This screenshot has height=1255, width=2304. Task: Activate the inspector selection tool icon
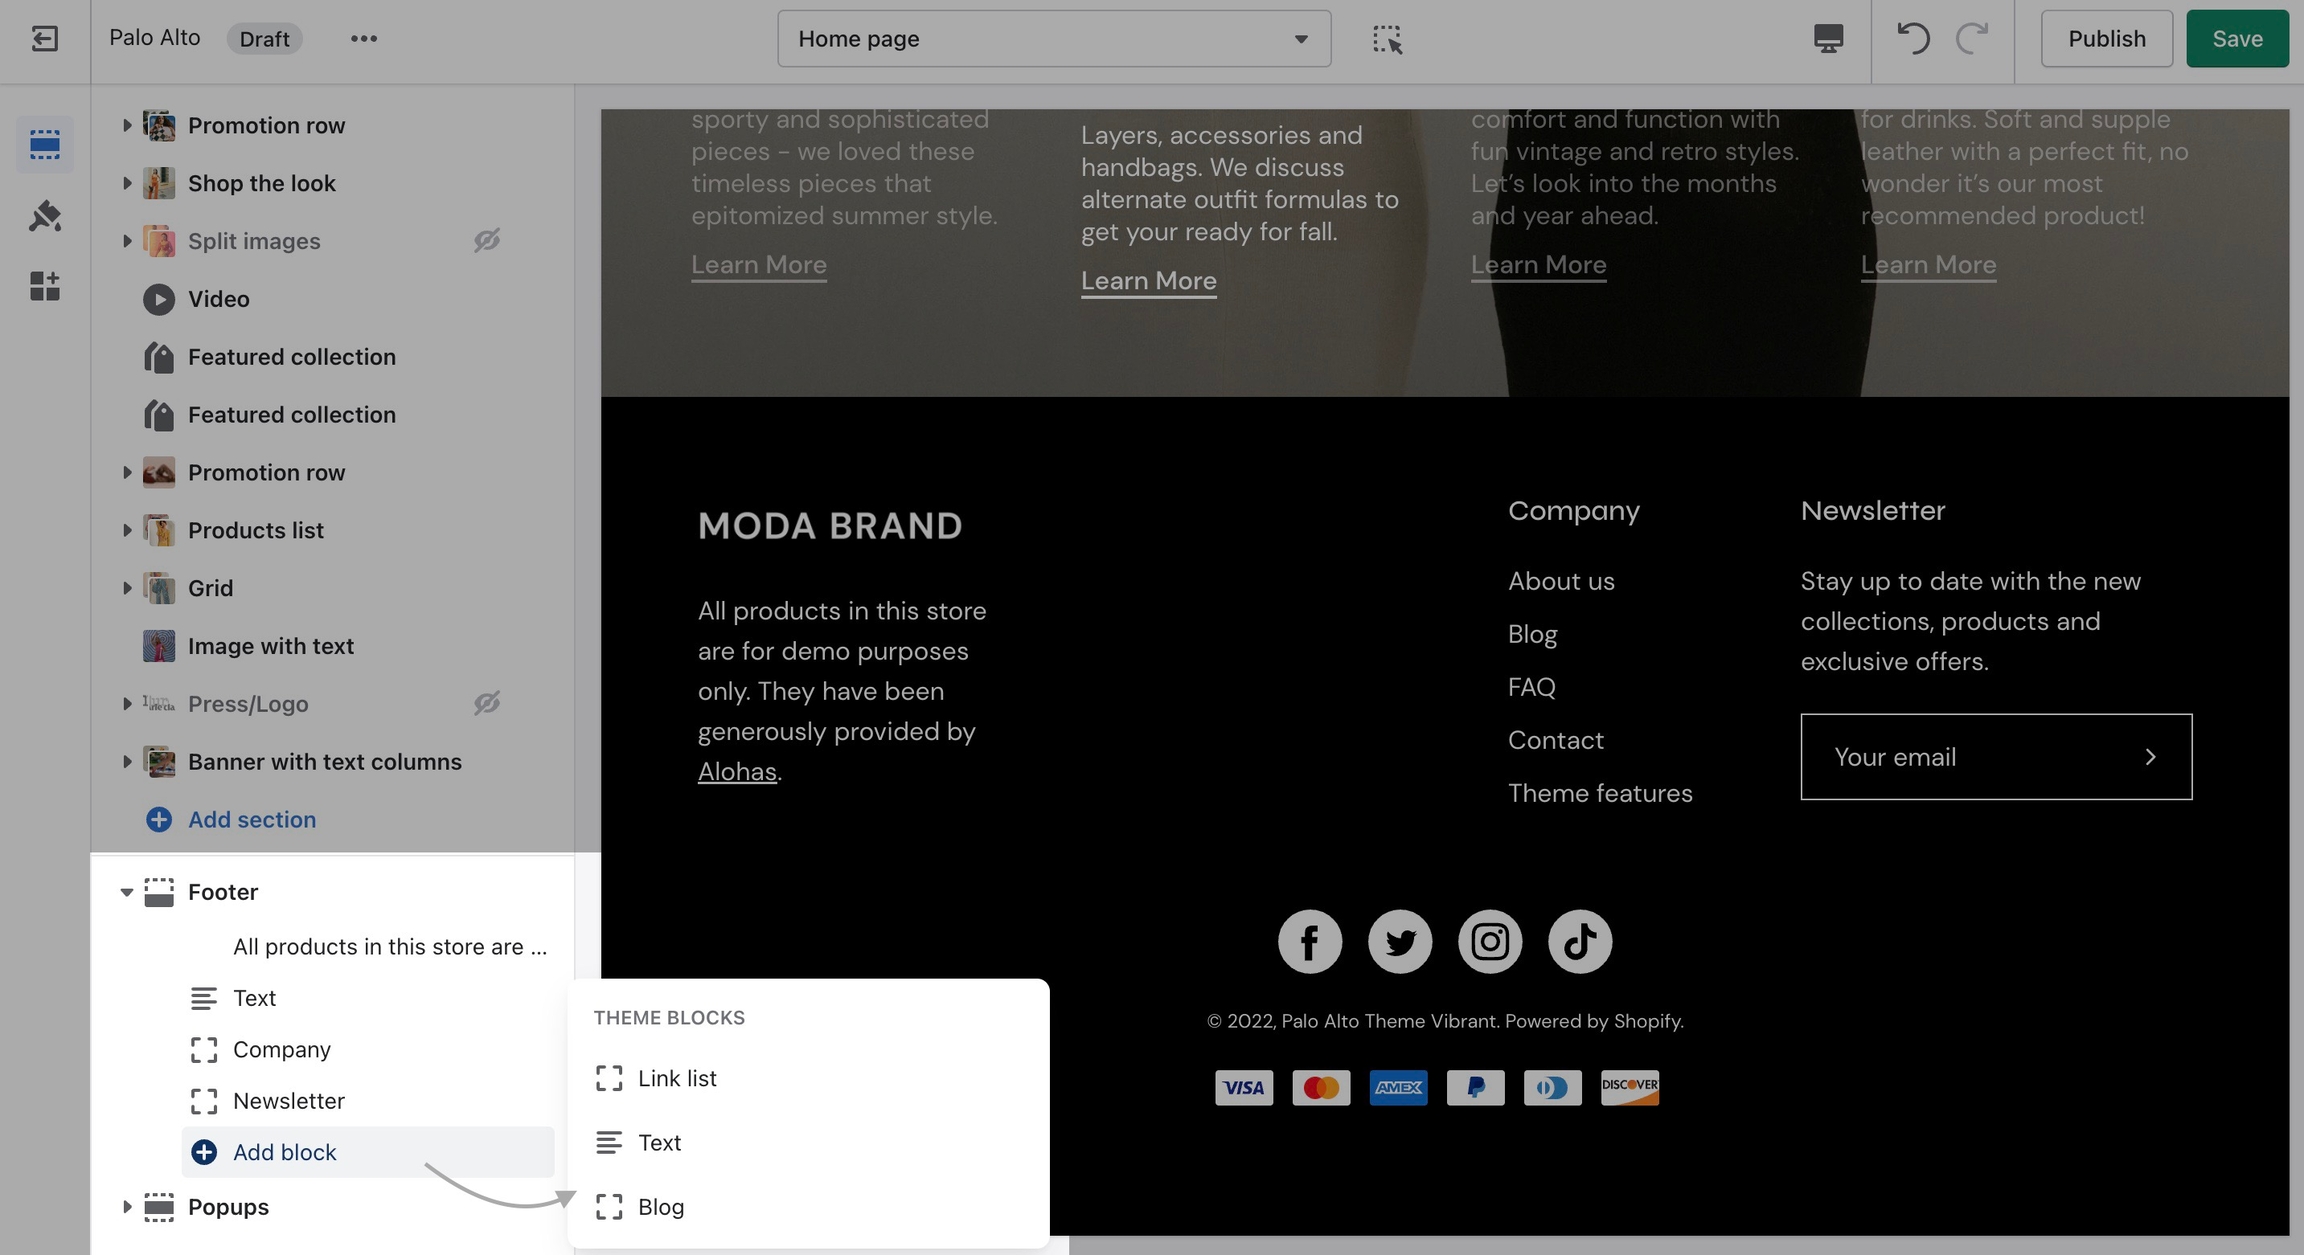coord(1387,39)
